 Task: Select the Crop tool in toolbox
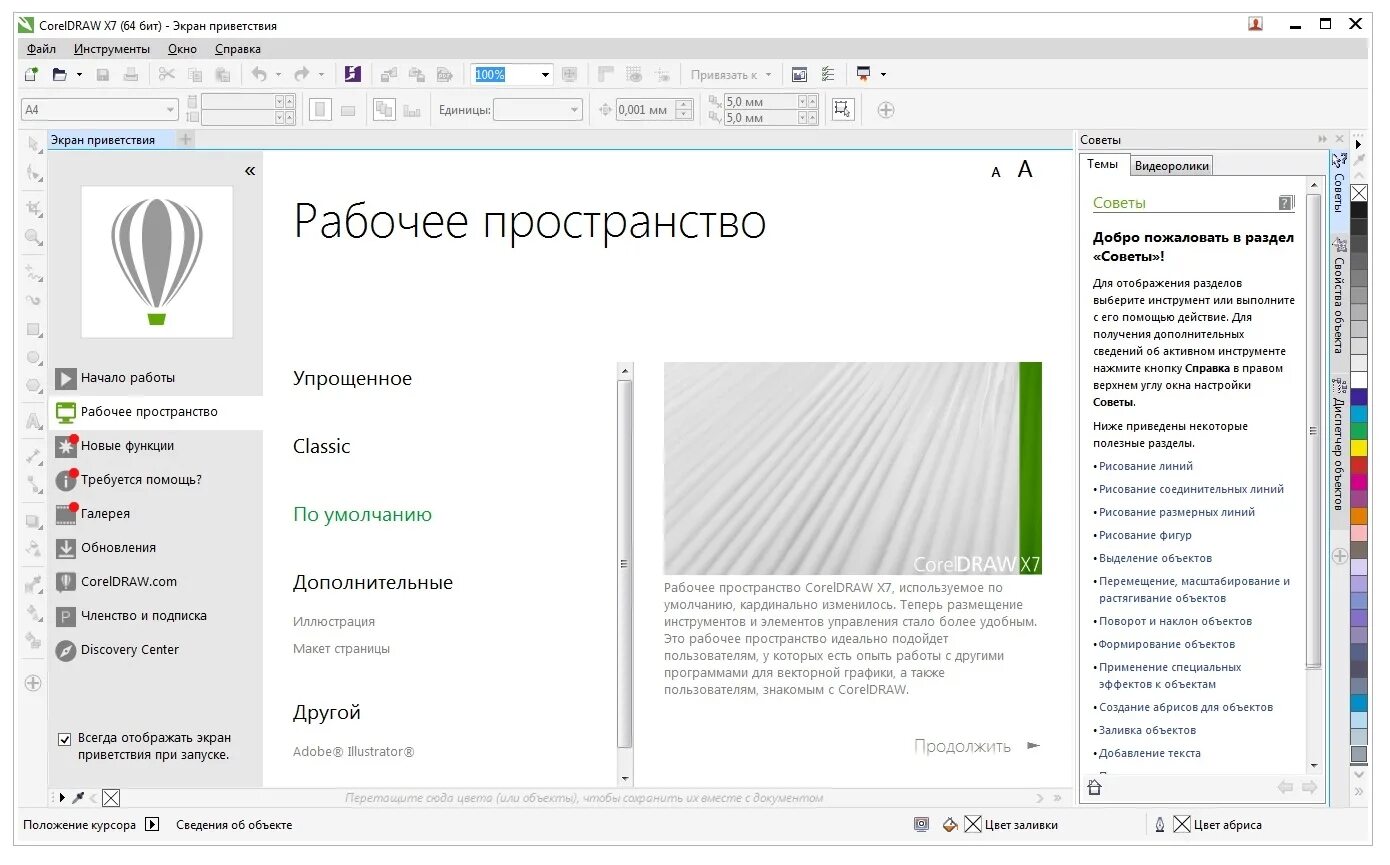[x=34, y=208]
